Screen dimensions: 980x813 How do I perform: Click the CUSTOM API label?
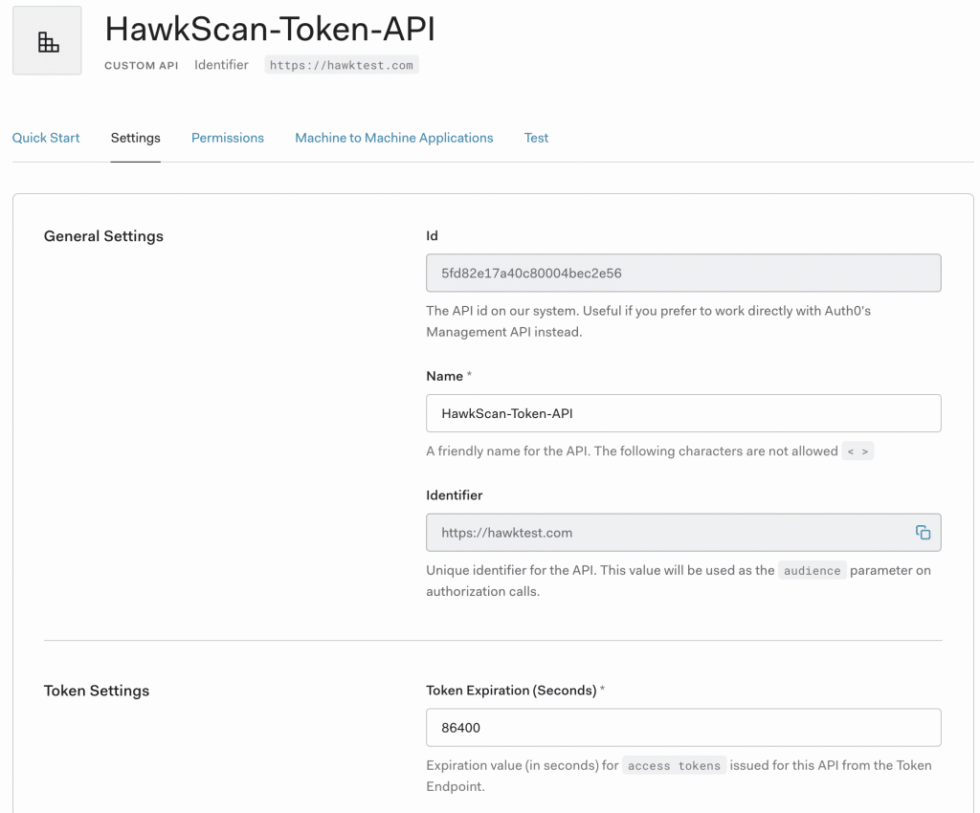coord(141,66)
